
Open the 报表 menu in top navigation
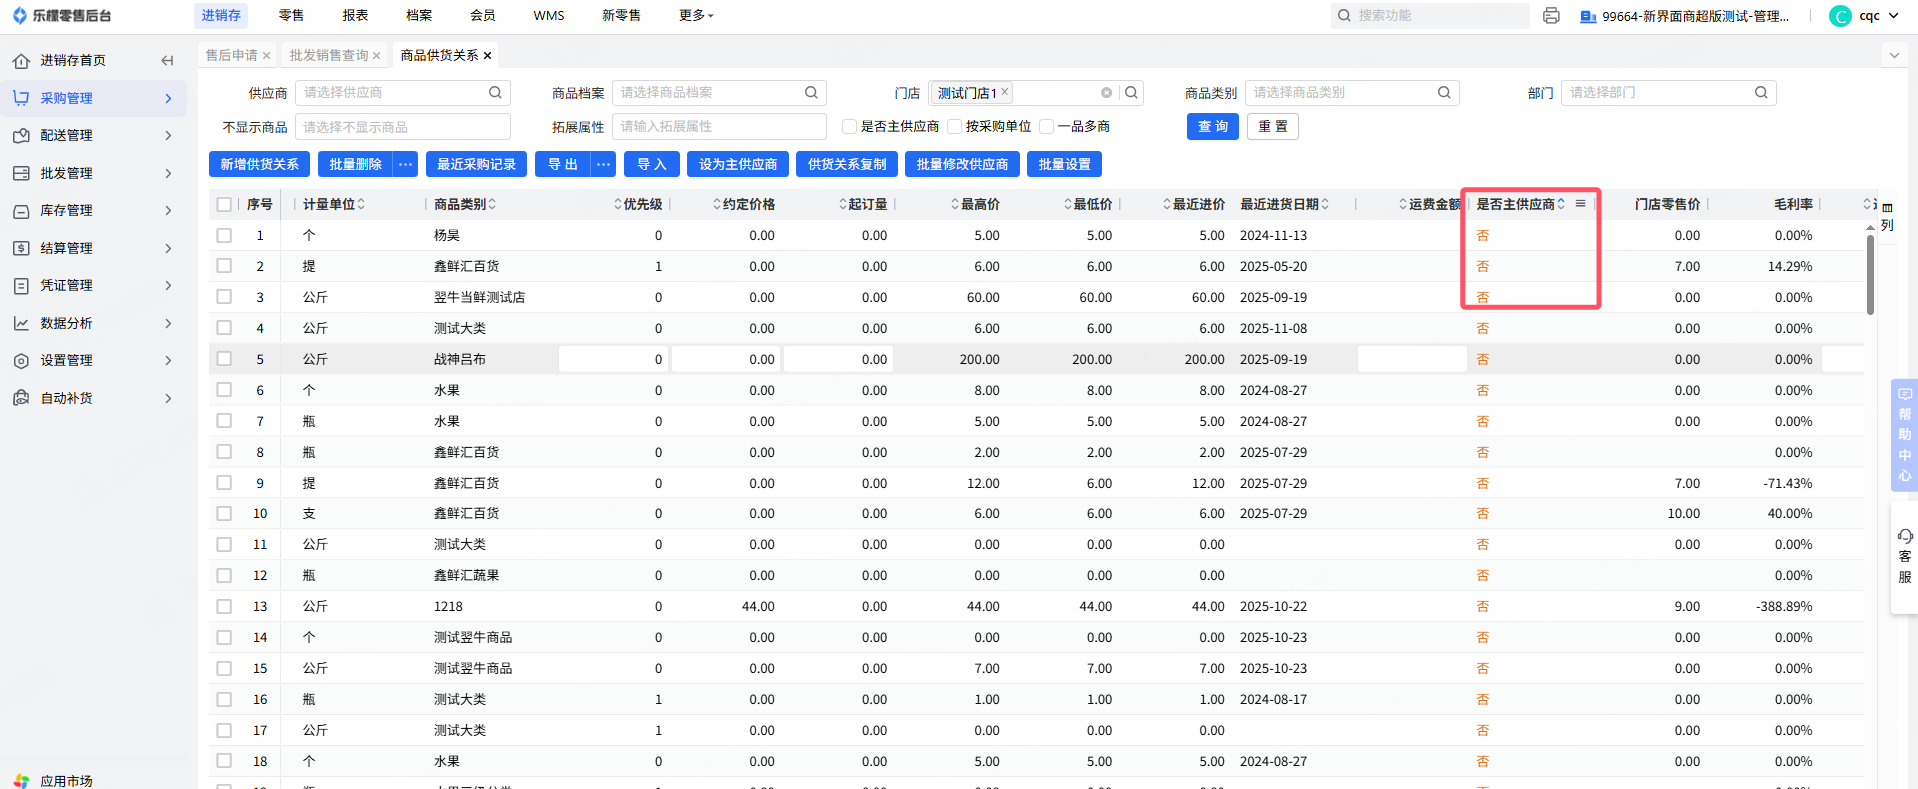tap(355, 16)
